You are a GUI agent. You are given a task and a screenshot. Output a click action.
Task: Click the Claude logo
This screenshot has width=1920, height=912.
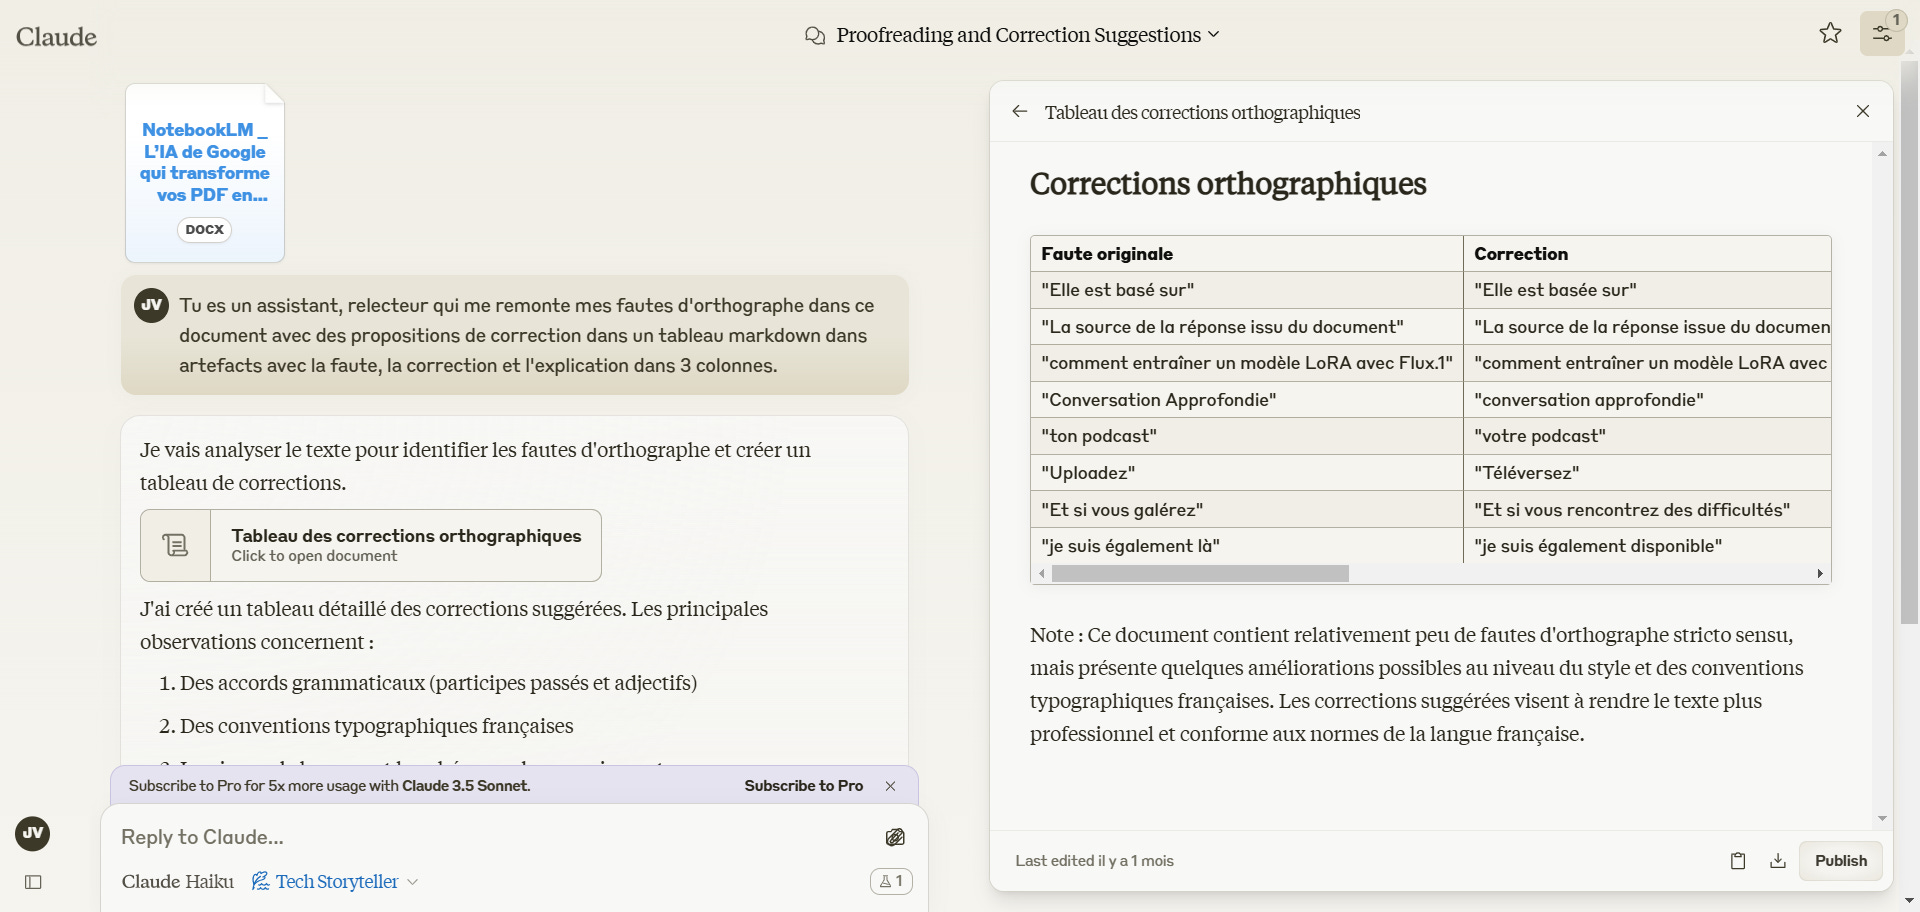coord(56,37)
